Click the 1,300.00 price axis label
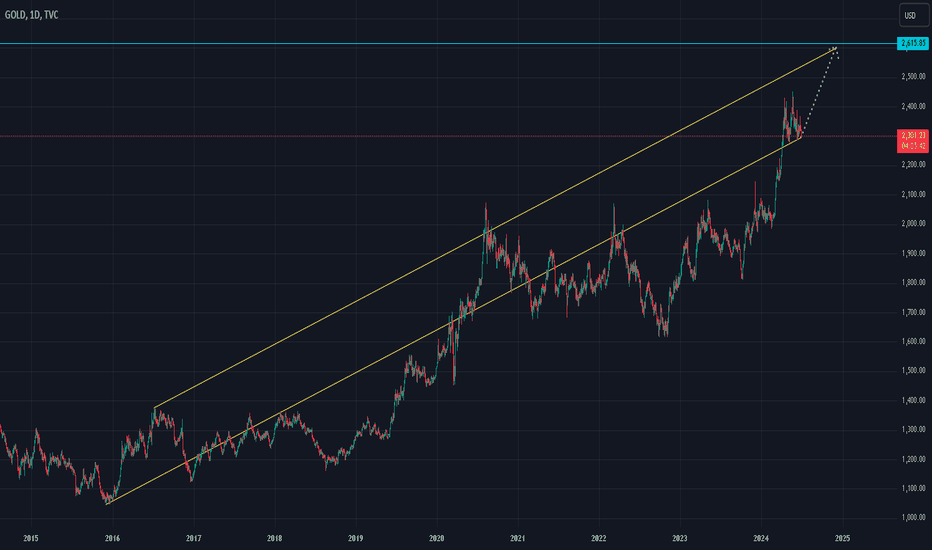The width and height of the screenshot is (932, 550). 914,429
